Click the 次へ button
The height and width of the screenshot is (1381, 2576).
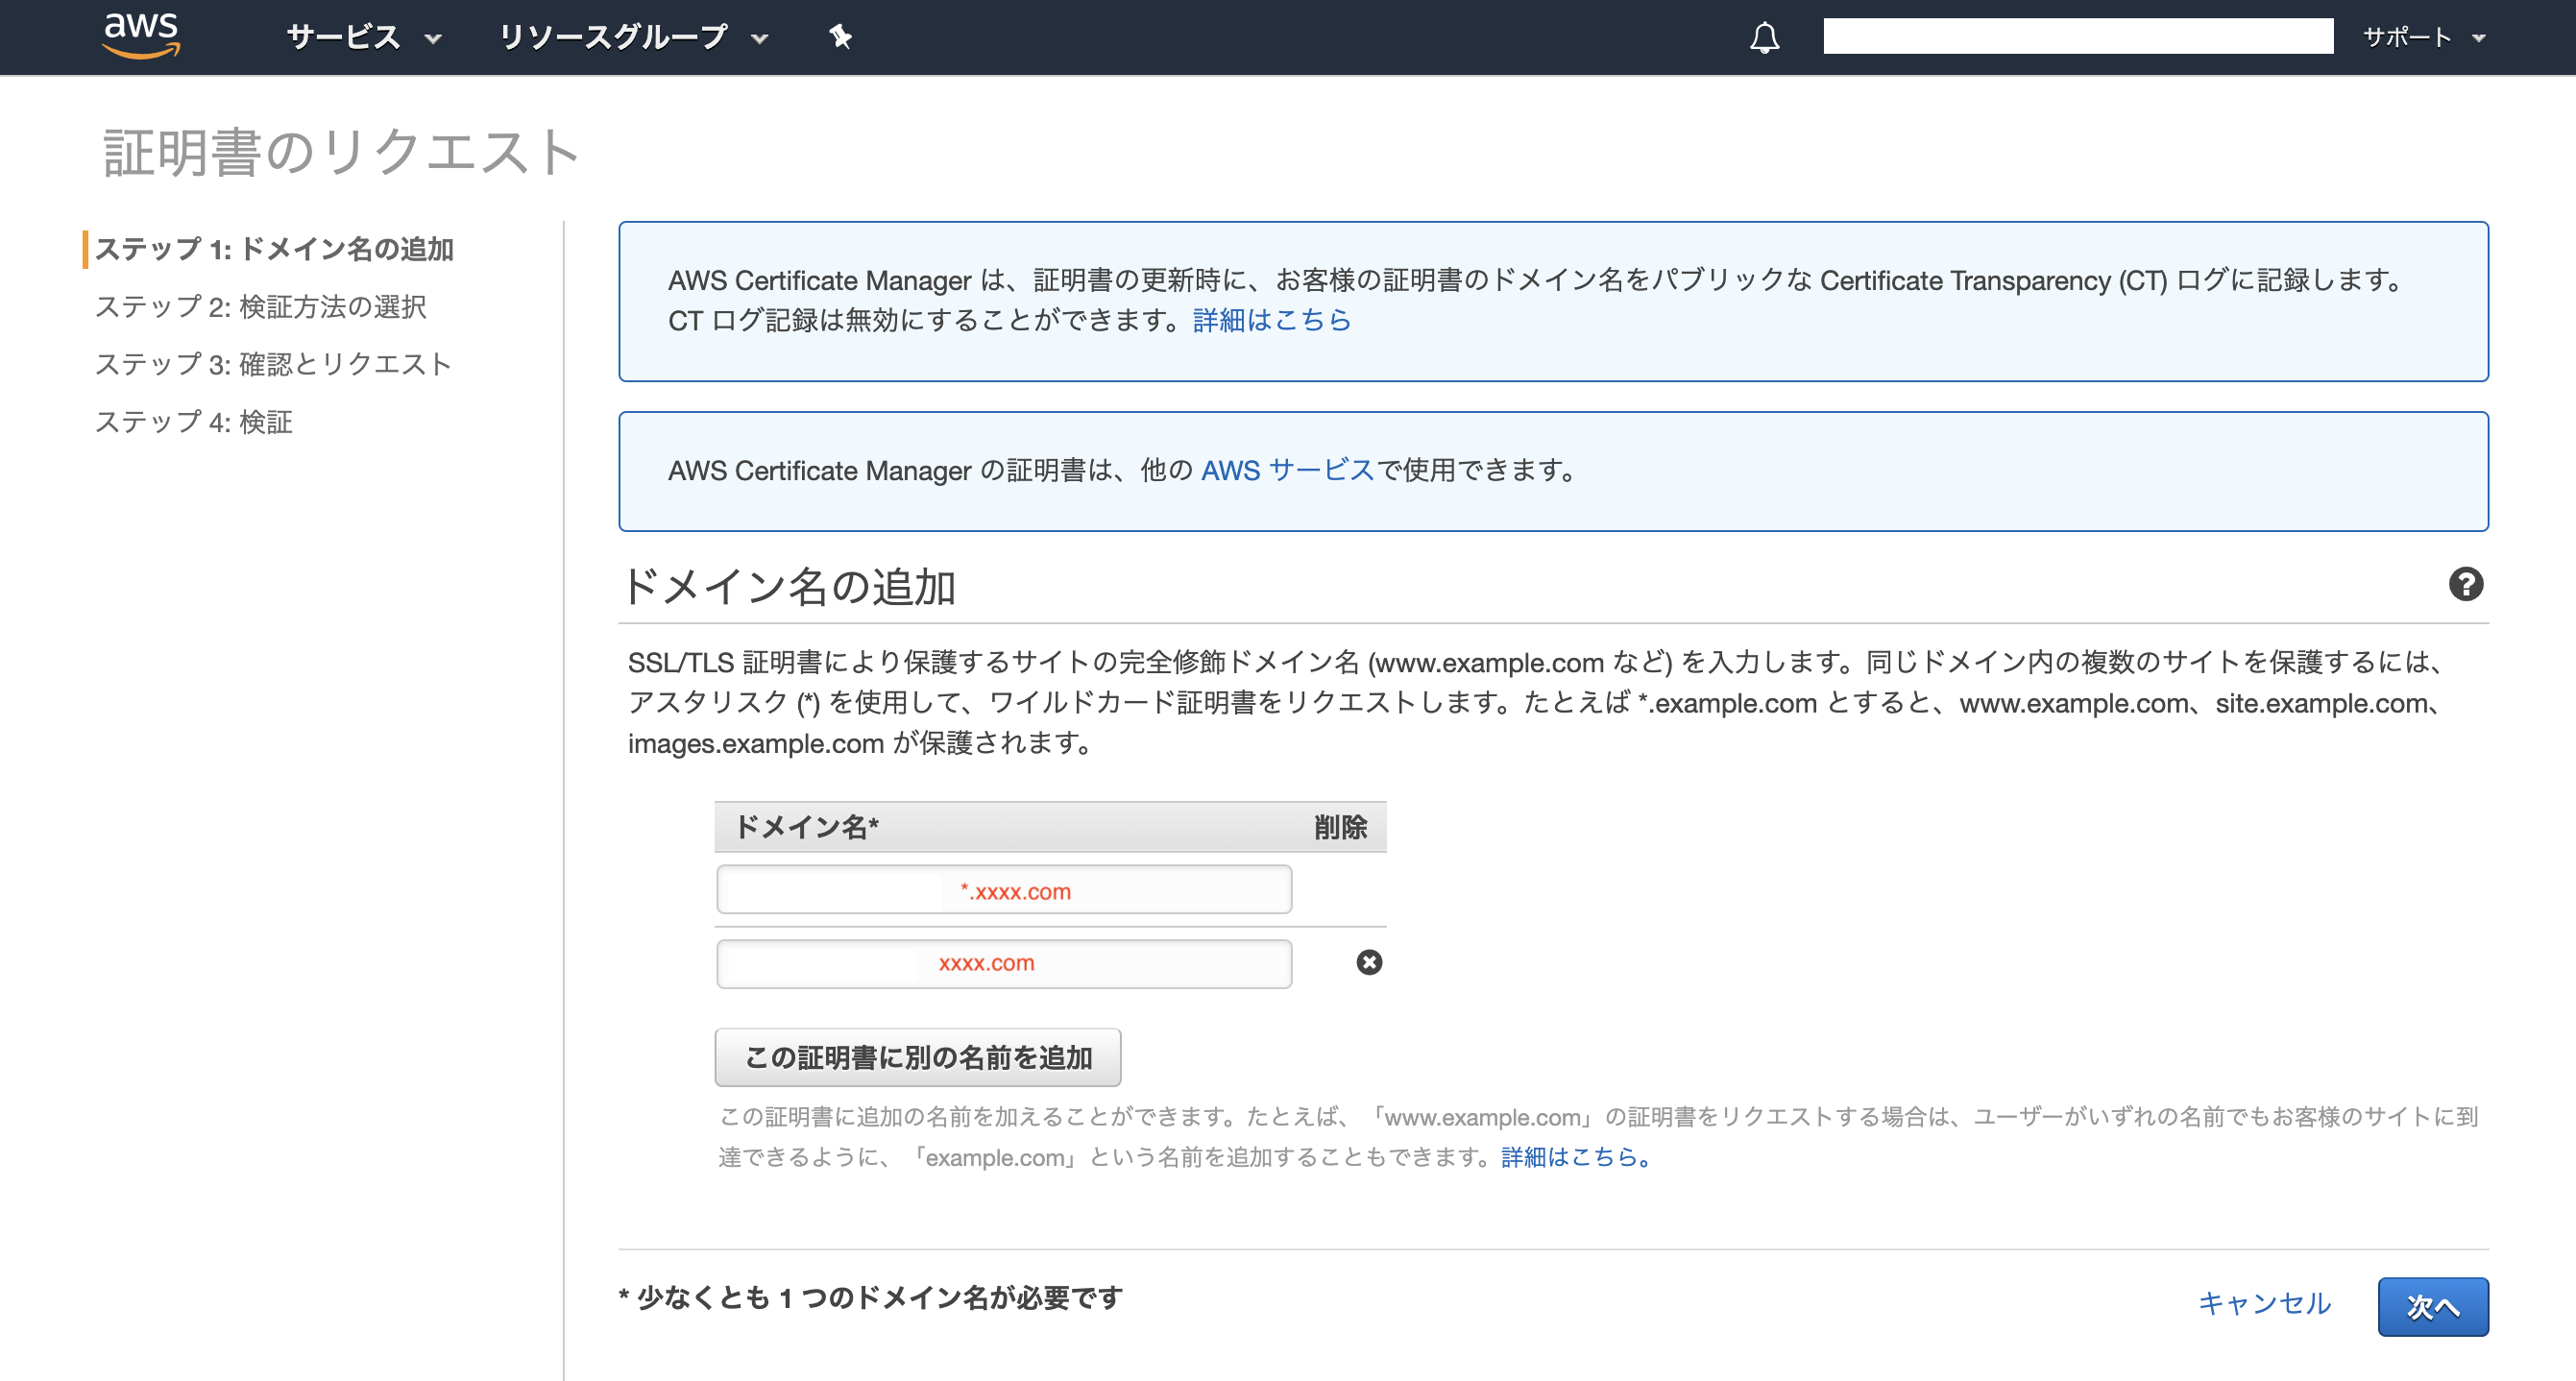[x=2433, y=1305]
